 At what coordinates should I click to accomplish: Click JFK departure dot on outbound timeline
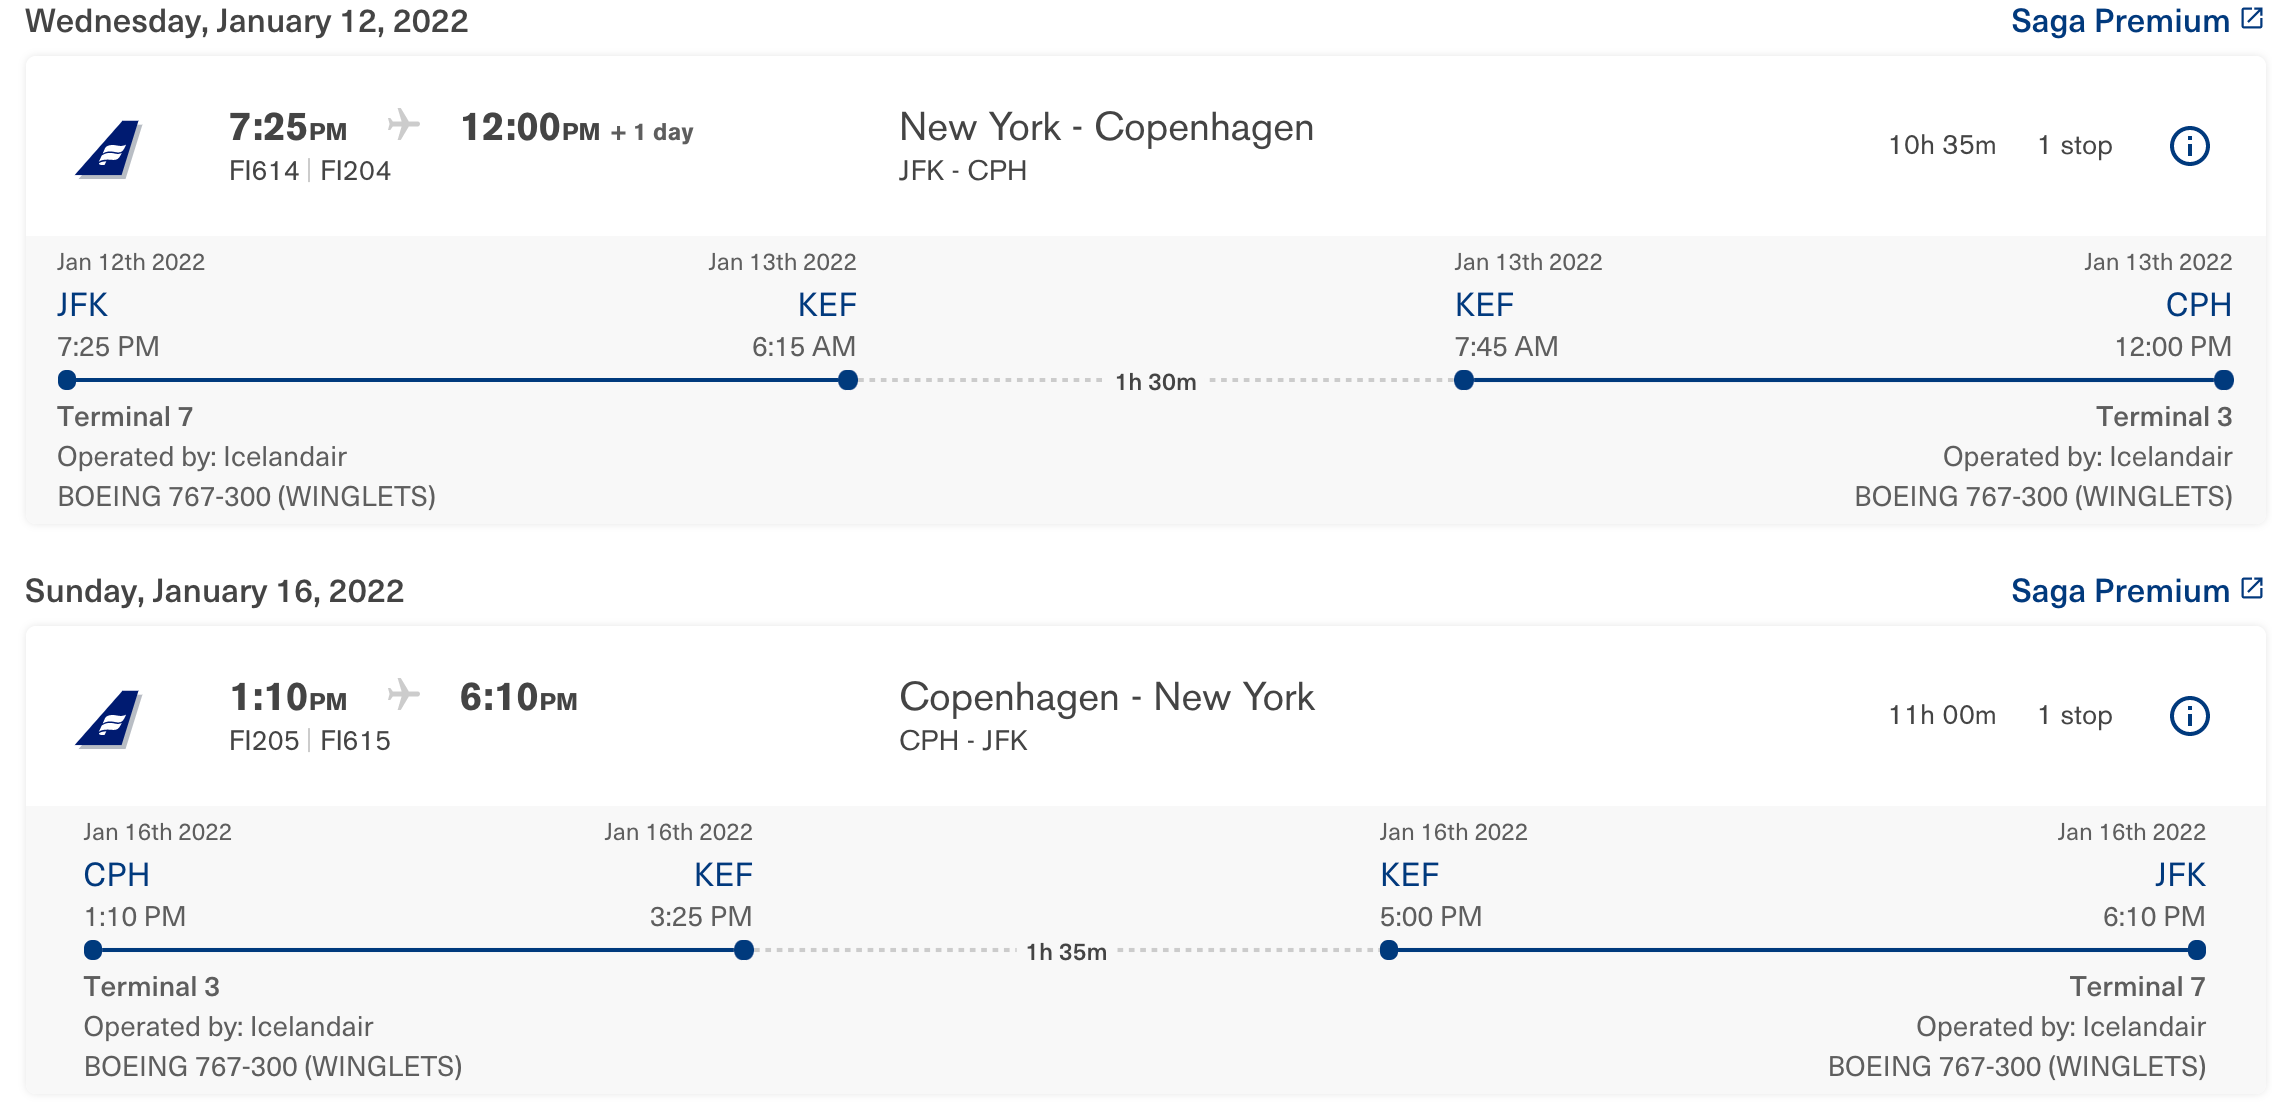click(x=67, y=380)
